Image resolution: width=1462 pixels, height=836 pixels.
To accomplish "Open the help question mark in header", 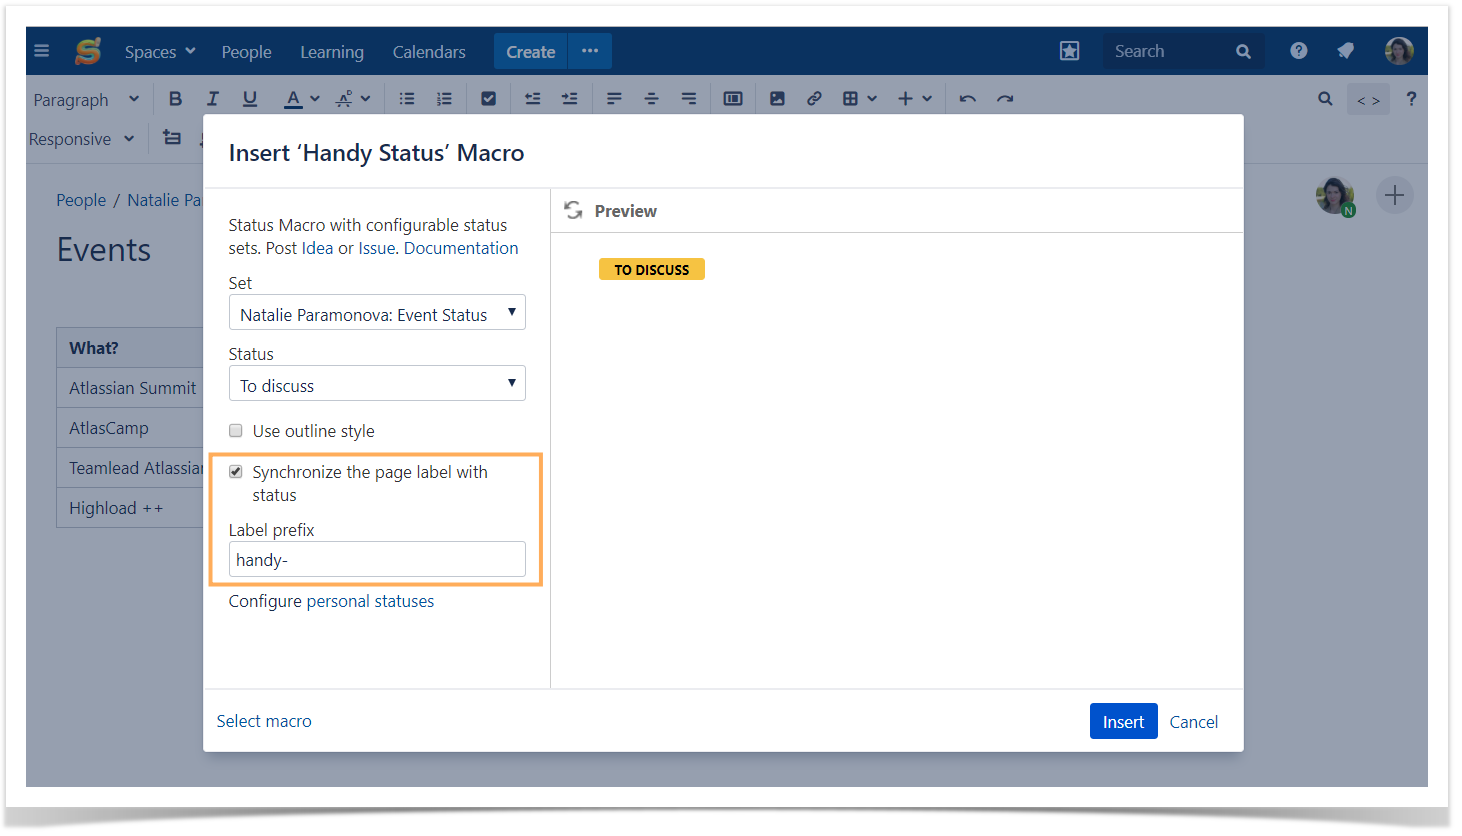I will coord(1298,51).
